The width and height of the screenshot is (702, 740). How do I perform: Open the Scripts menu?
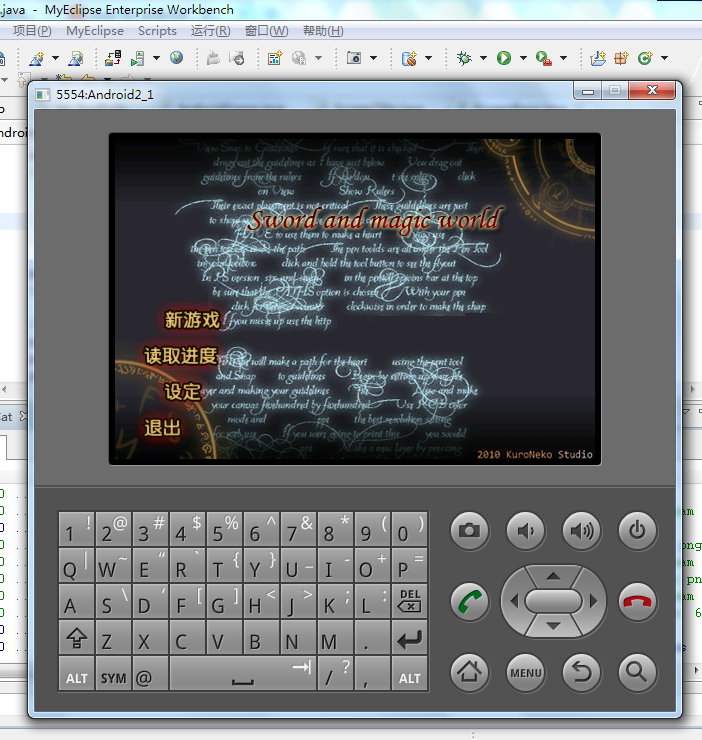tap(157, 31)
